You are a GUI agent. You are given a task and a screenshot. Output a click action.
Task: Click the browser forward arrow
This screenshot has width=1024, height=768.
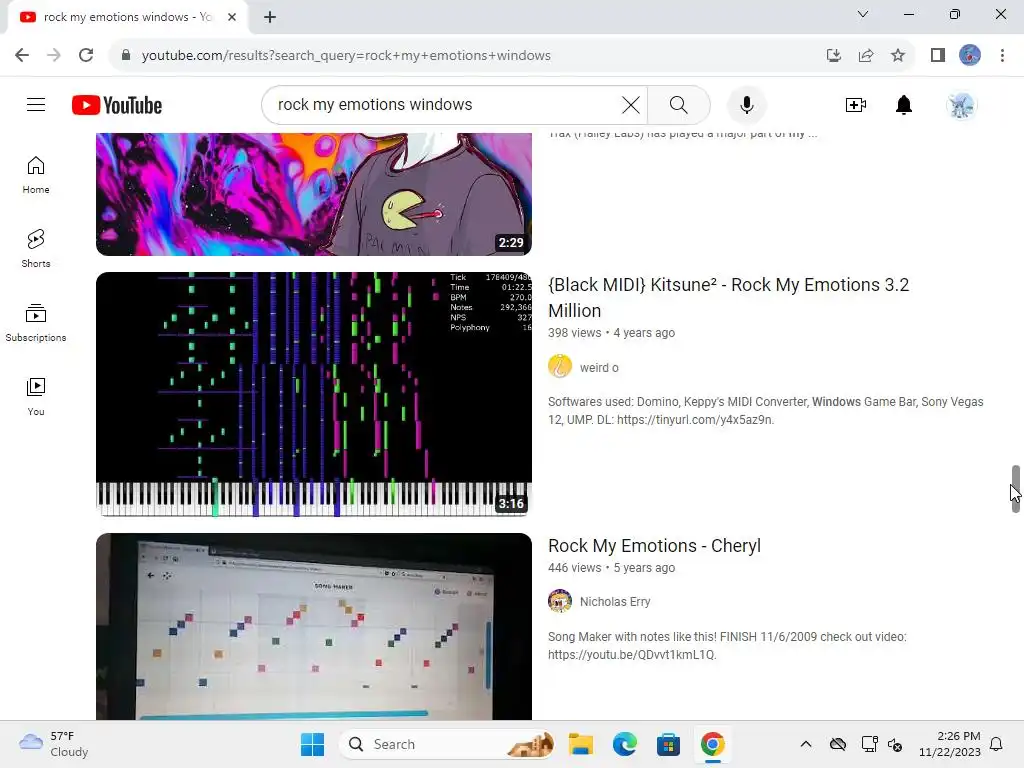pos(54,55)
